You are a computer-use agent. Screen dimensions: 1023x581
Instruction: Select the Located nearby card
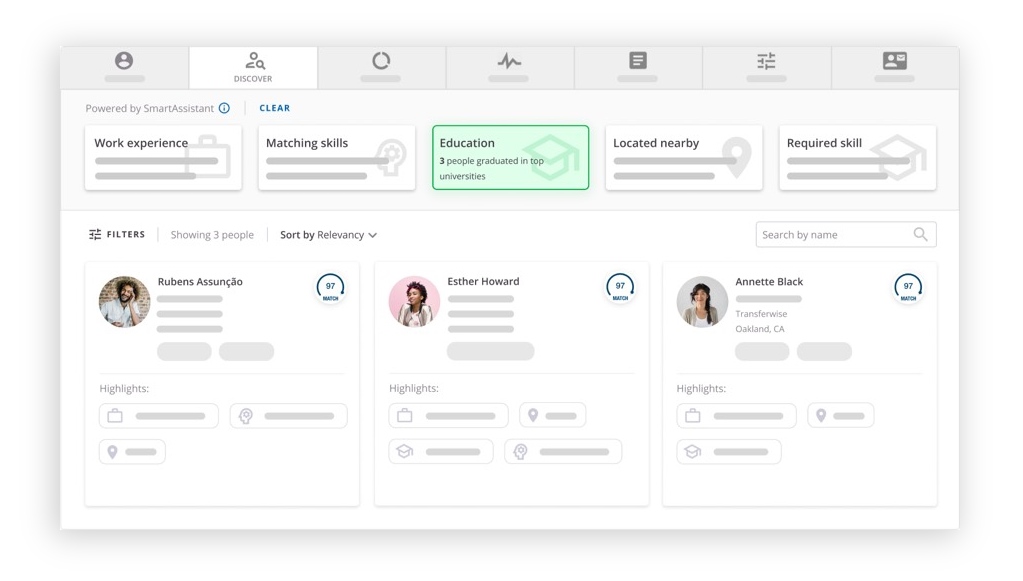pyautogui.click(x=684, y=158)
